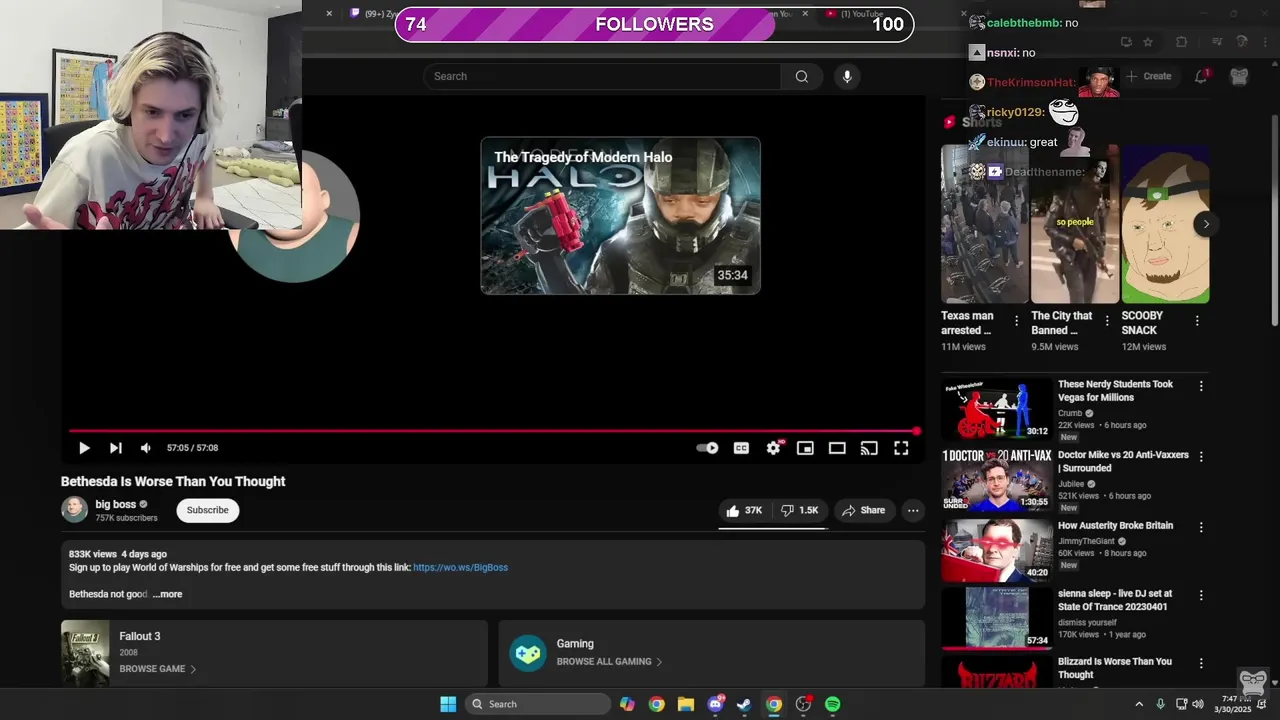
Task: Toggle the autoplay switch
Action: coord(708,448)
